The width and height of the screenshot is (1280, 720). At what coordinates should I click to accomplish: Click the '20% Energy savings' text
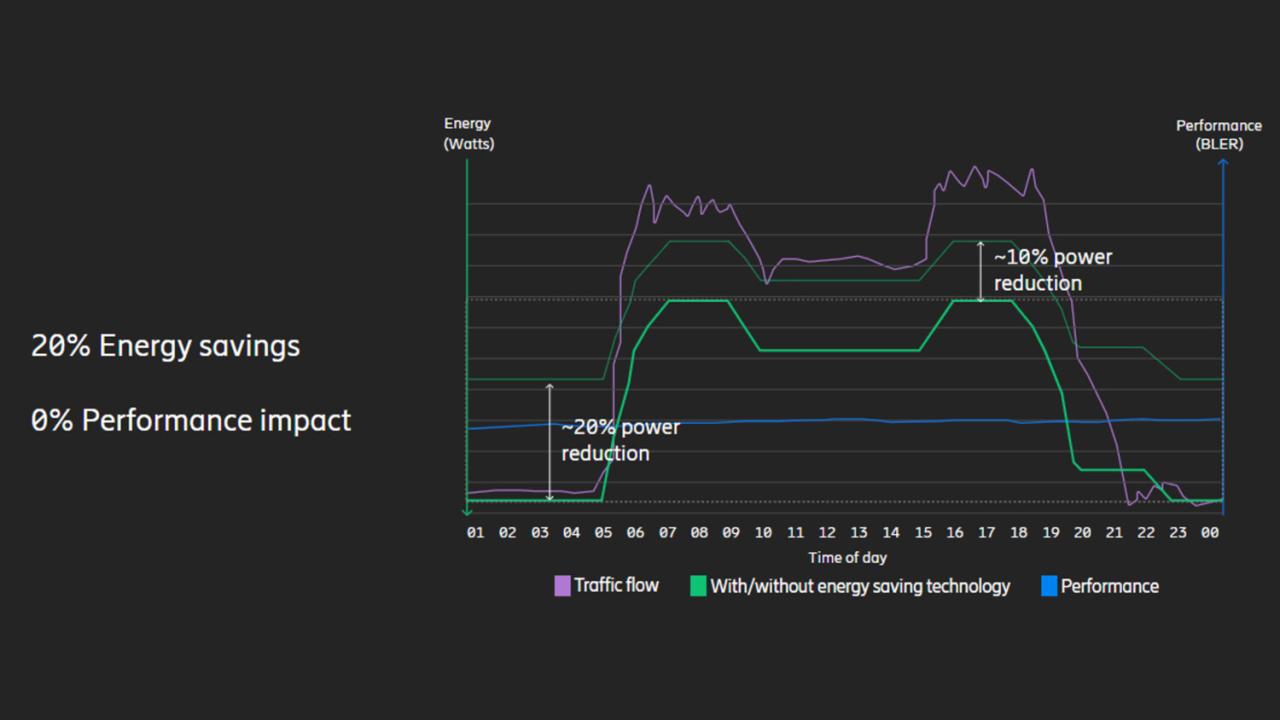[166, 346]
